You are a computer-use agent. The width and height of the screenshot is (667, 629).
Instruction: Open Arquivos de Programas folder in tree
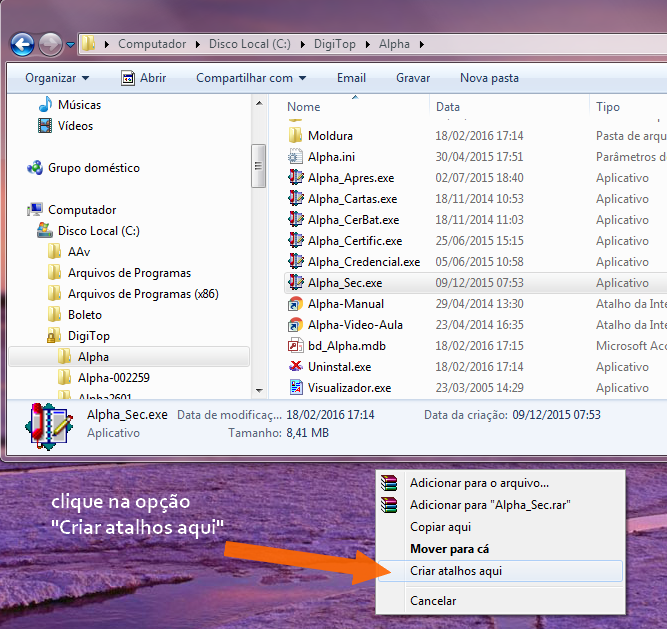point(119,273)
